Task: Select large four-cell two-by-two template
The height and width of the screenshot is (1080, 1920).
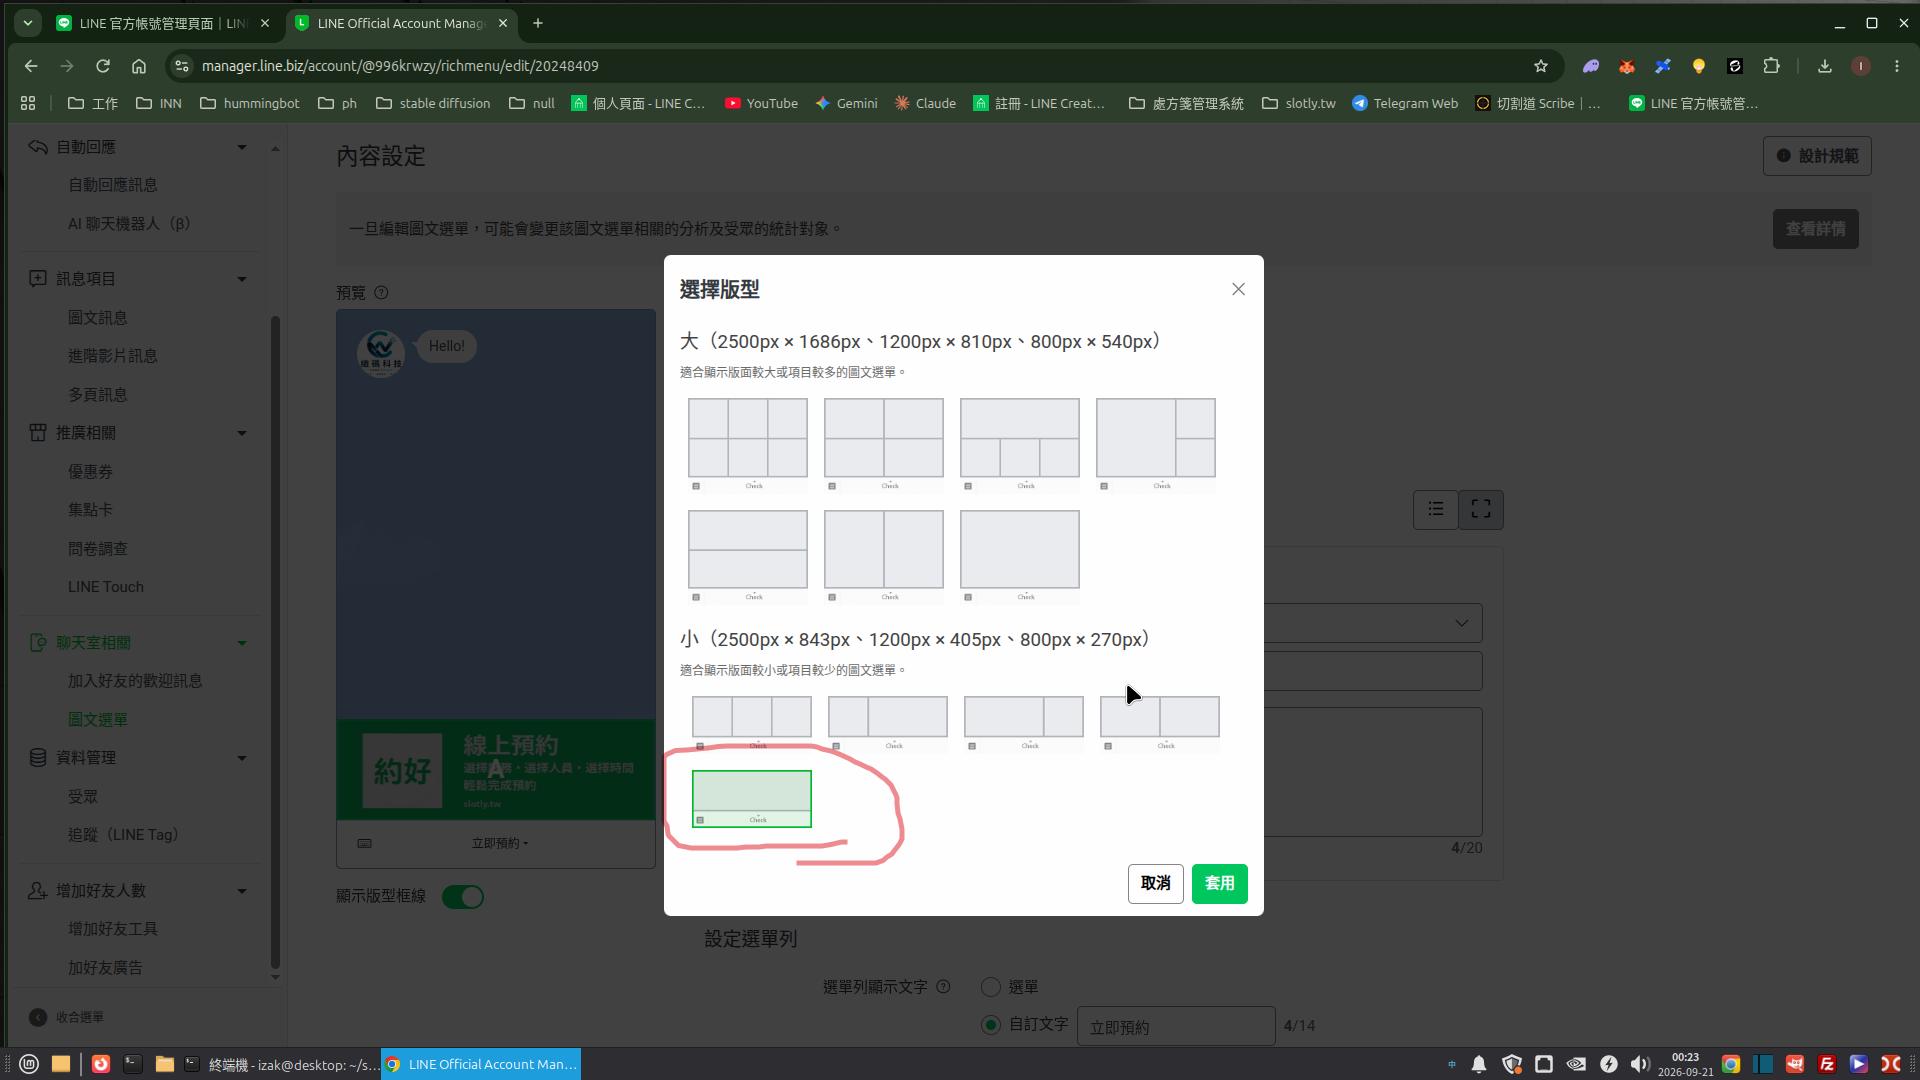Action: 884,444
